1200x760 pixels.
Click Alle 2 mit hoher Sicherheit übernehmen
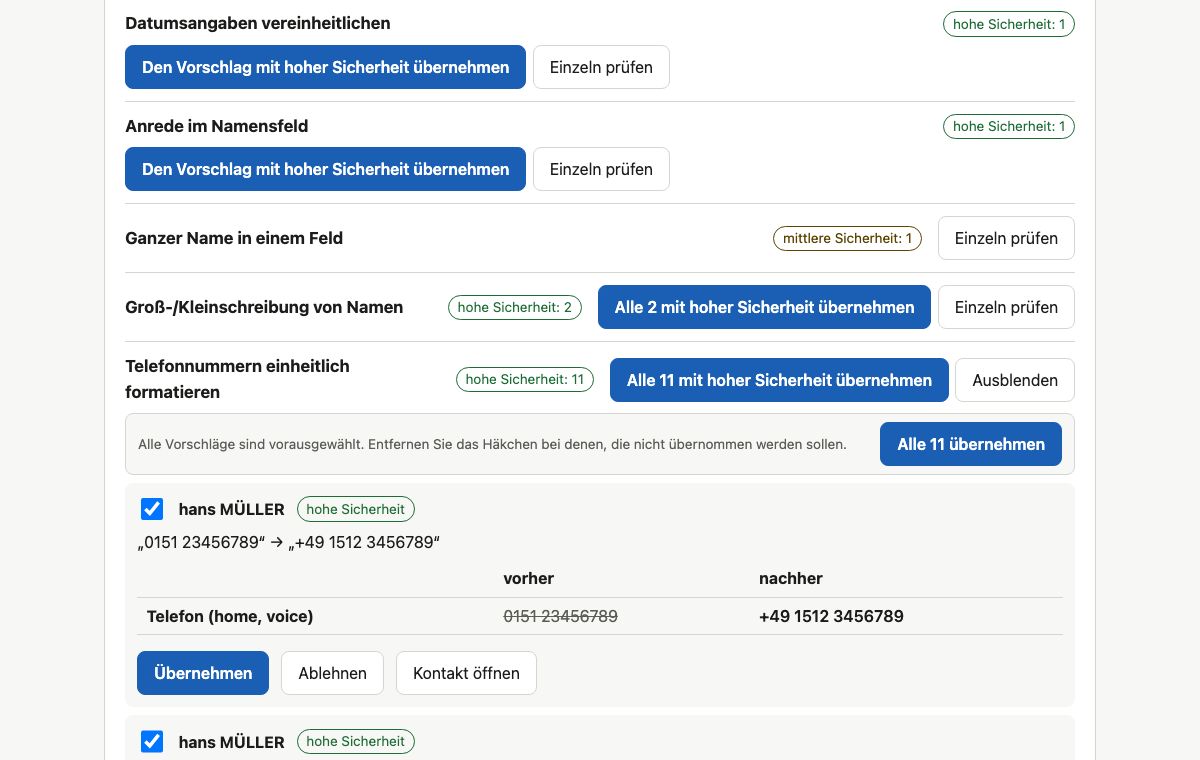pos(764,307)
